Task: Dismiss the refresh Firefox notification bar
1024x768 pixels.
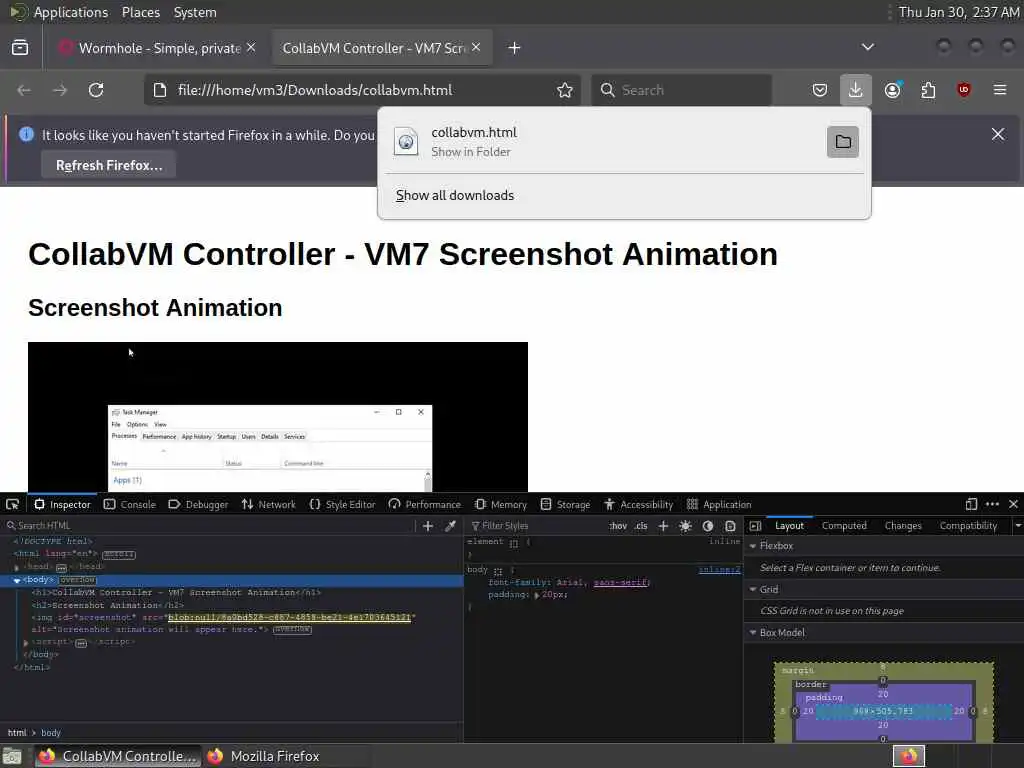Action: 998,135
